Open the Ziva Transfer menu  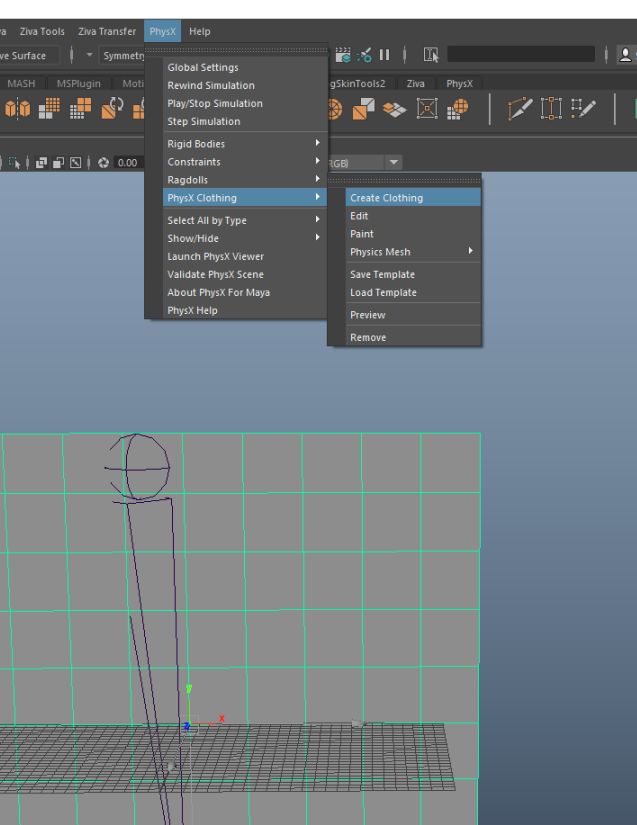pos(107,32)
